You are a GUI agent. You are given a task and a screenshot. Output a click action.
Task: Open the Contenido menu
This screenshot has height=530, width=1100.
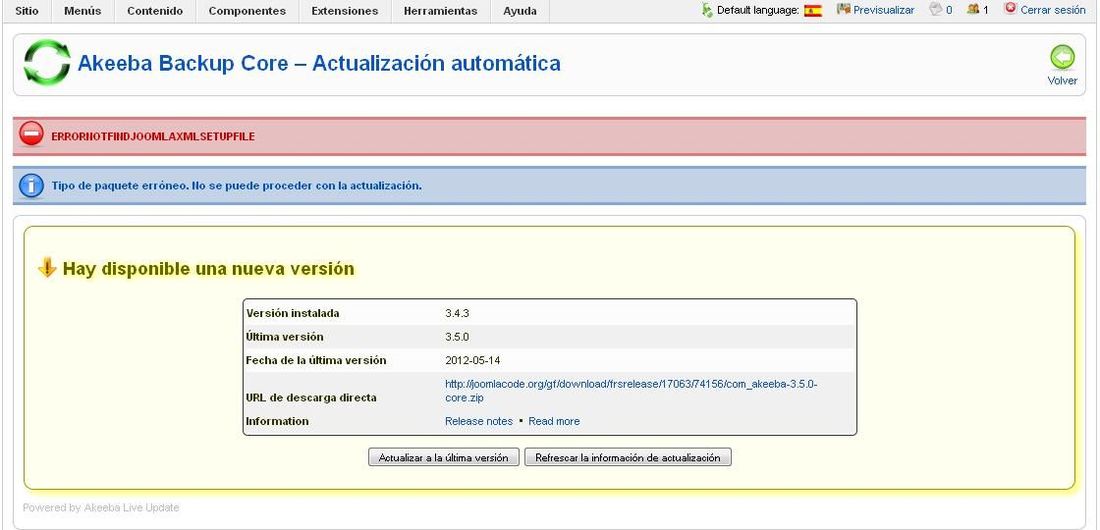155,11
